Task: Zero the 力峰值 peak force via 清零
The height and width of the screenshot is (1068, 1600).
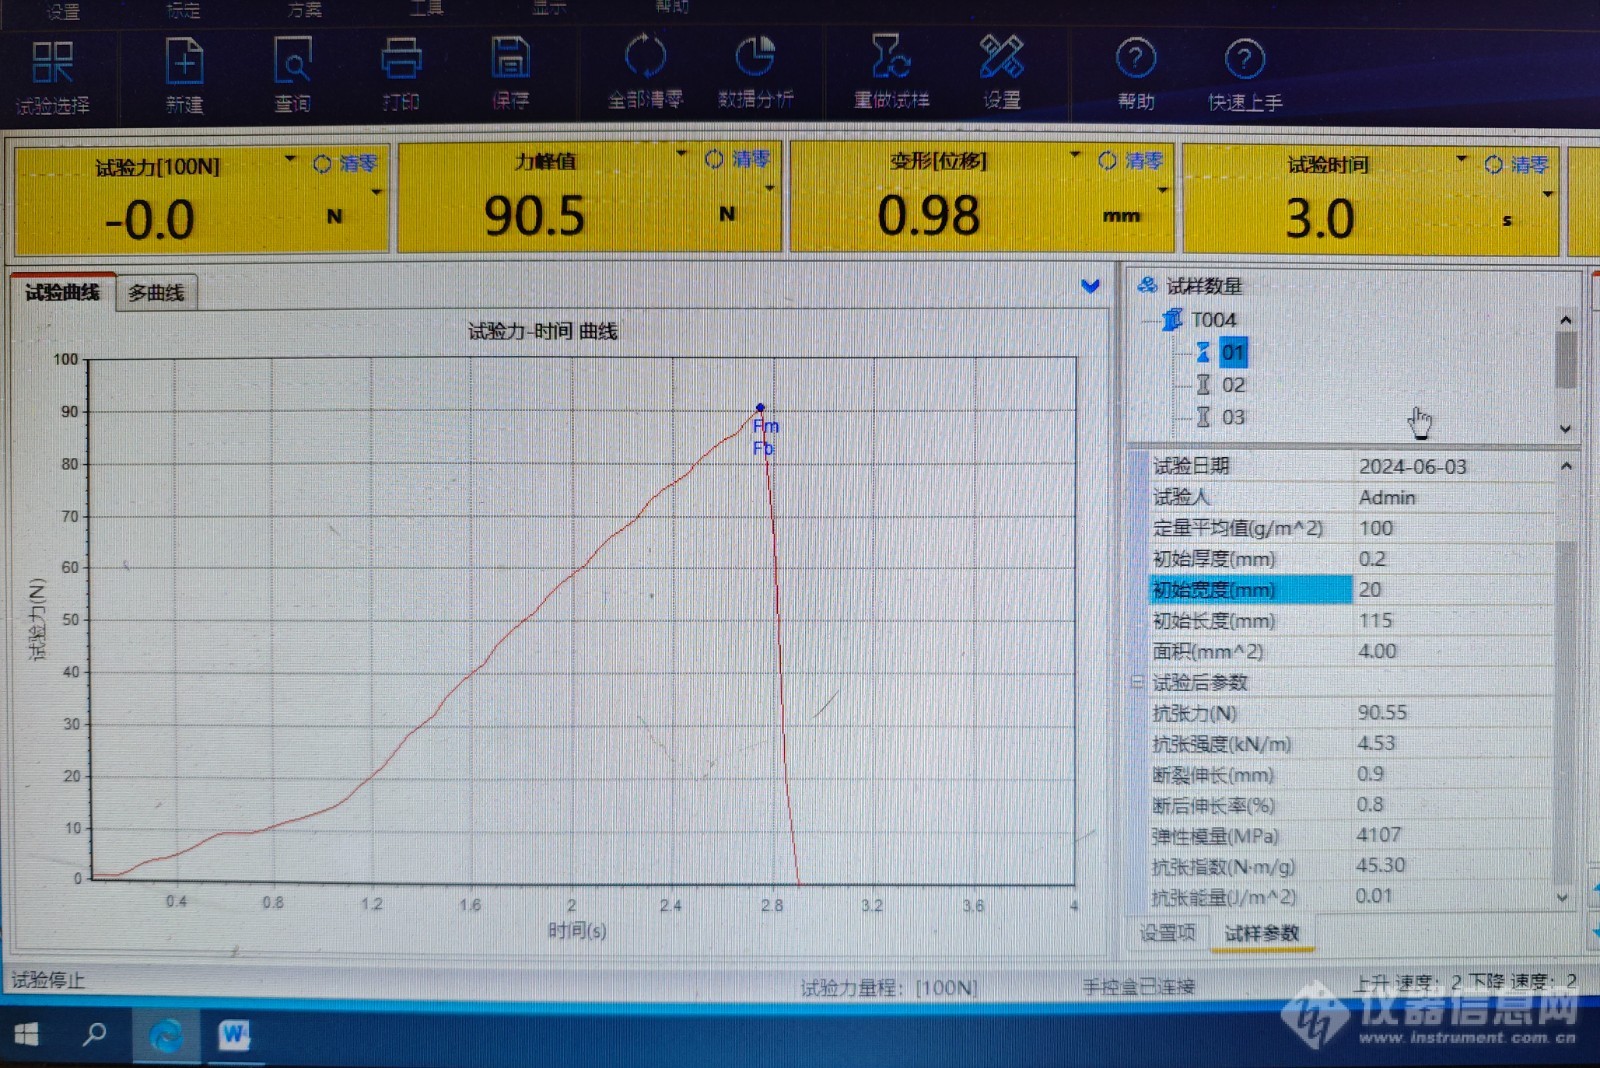Action: coord(738,160)
